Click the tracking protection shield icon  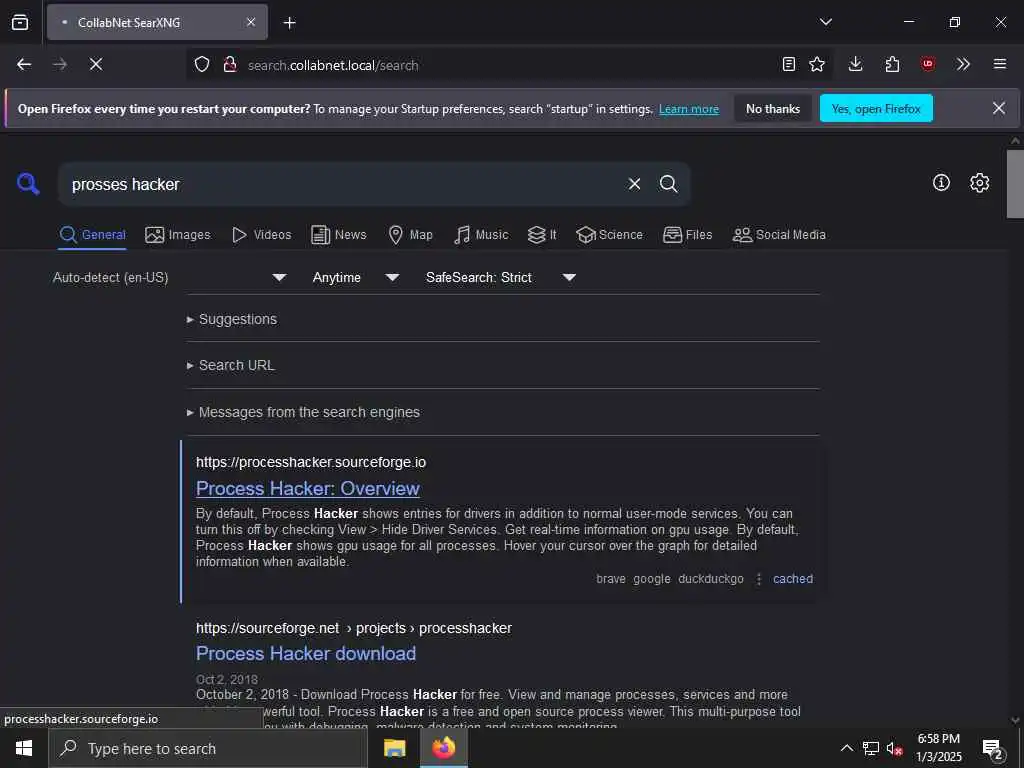[x=202, y=65]
